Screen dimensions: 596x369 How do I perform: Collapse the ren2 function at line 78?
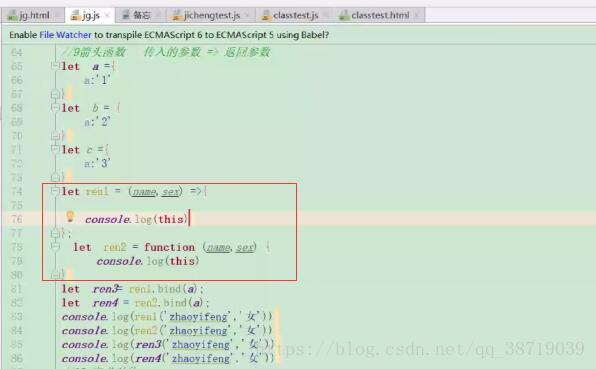click(x=55, y=246)
